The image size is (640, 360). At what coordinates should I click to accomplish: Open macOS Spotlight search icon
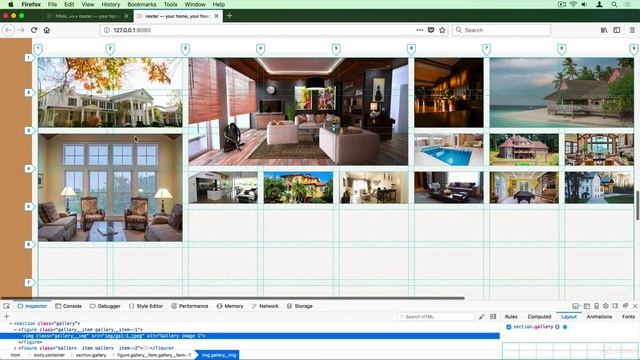(614, 4)
